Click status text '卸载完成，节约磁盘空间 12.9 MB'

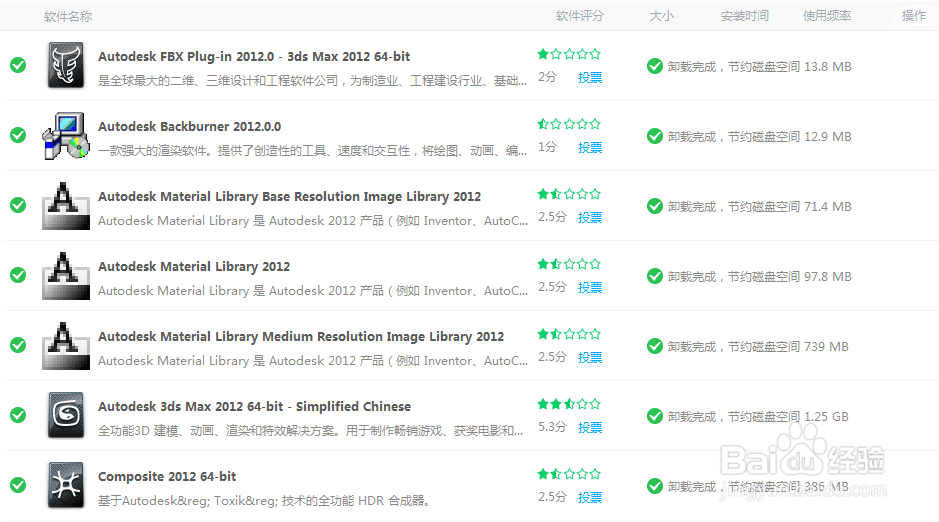[x=759, y=136]
